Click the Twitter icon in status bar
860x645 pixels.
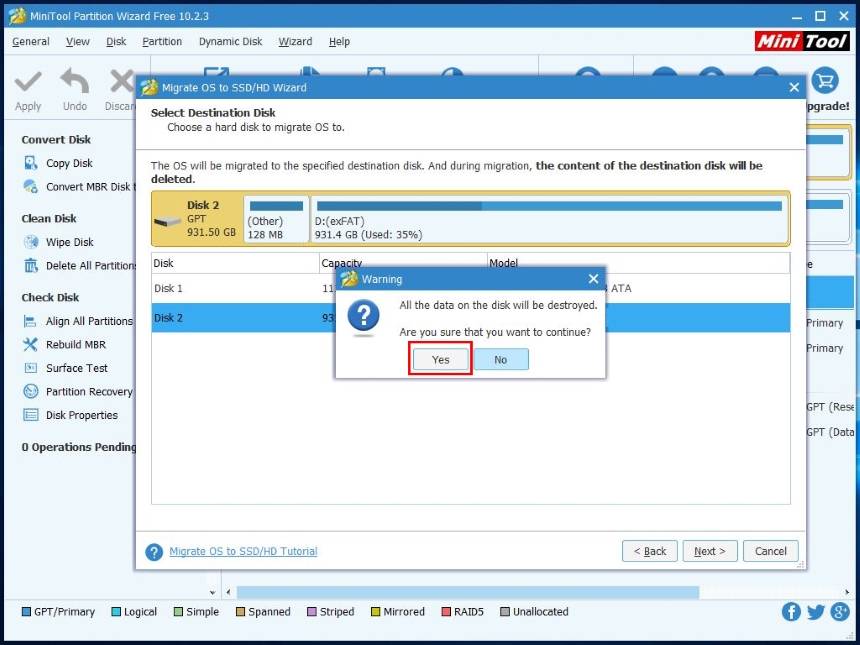pyautogui.click(x=815, y=612)
